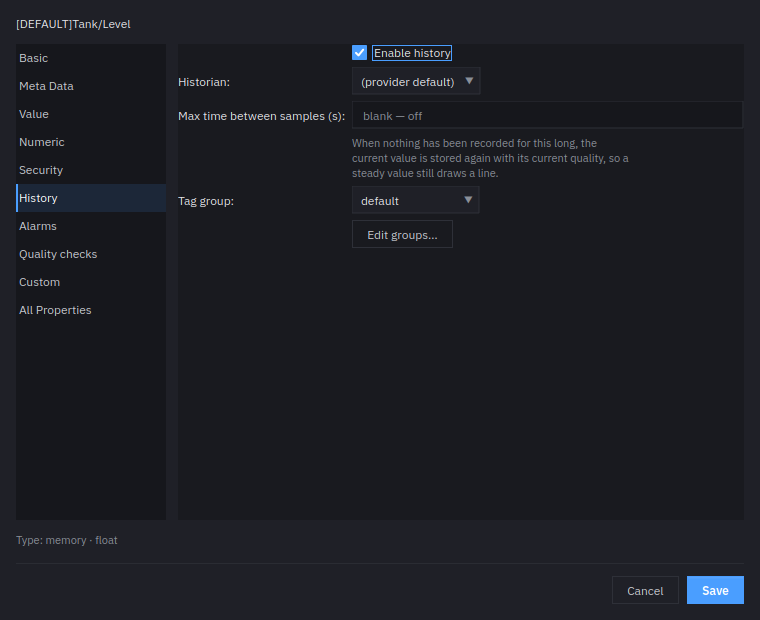Select the Numeric section
This screenshot has width=760, height=620.
coord(91,142)
